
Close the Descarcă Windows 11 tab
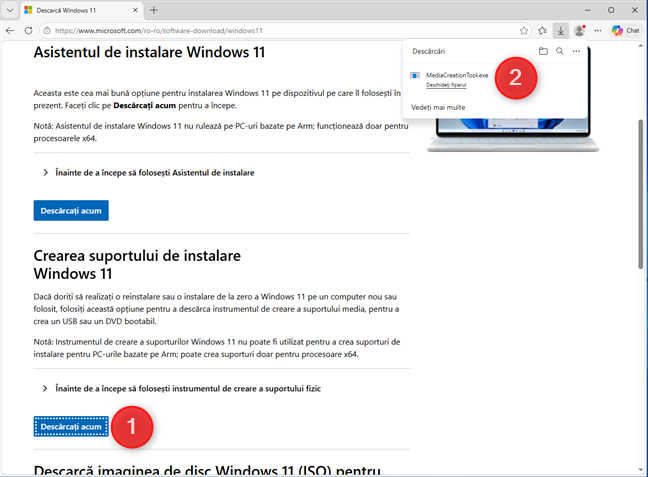point(135,10)
